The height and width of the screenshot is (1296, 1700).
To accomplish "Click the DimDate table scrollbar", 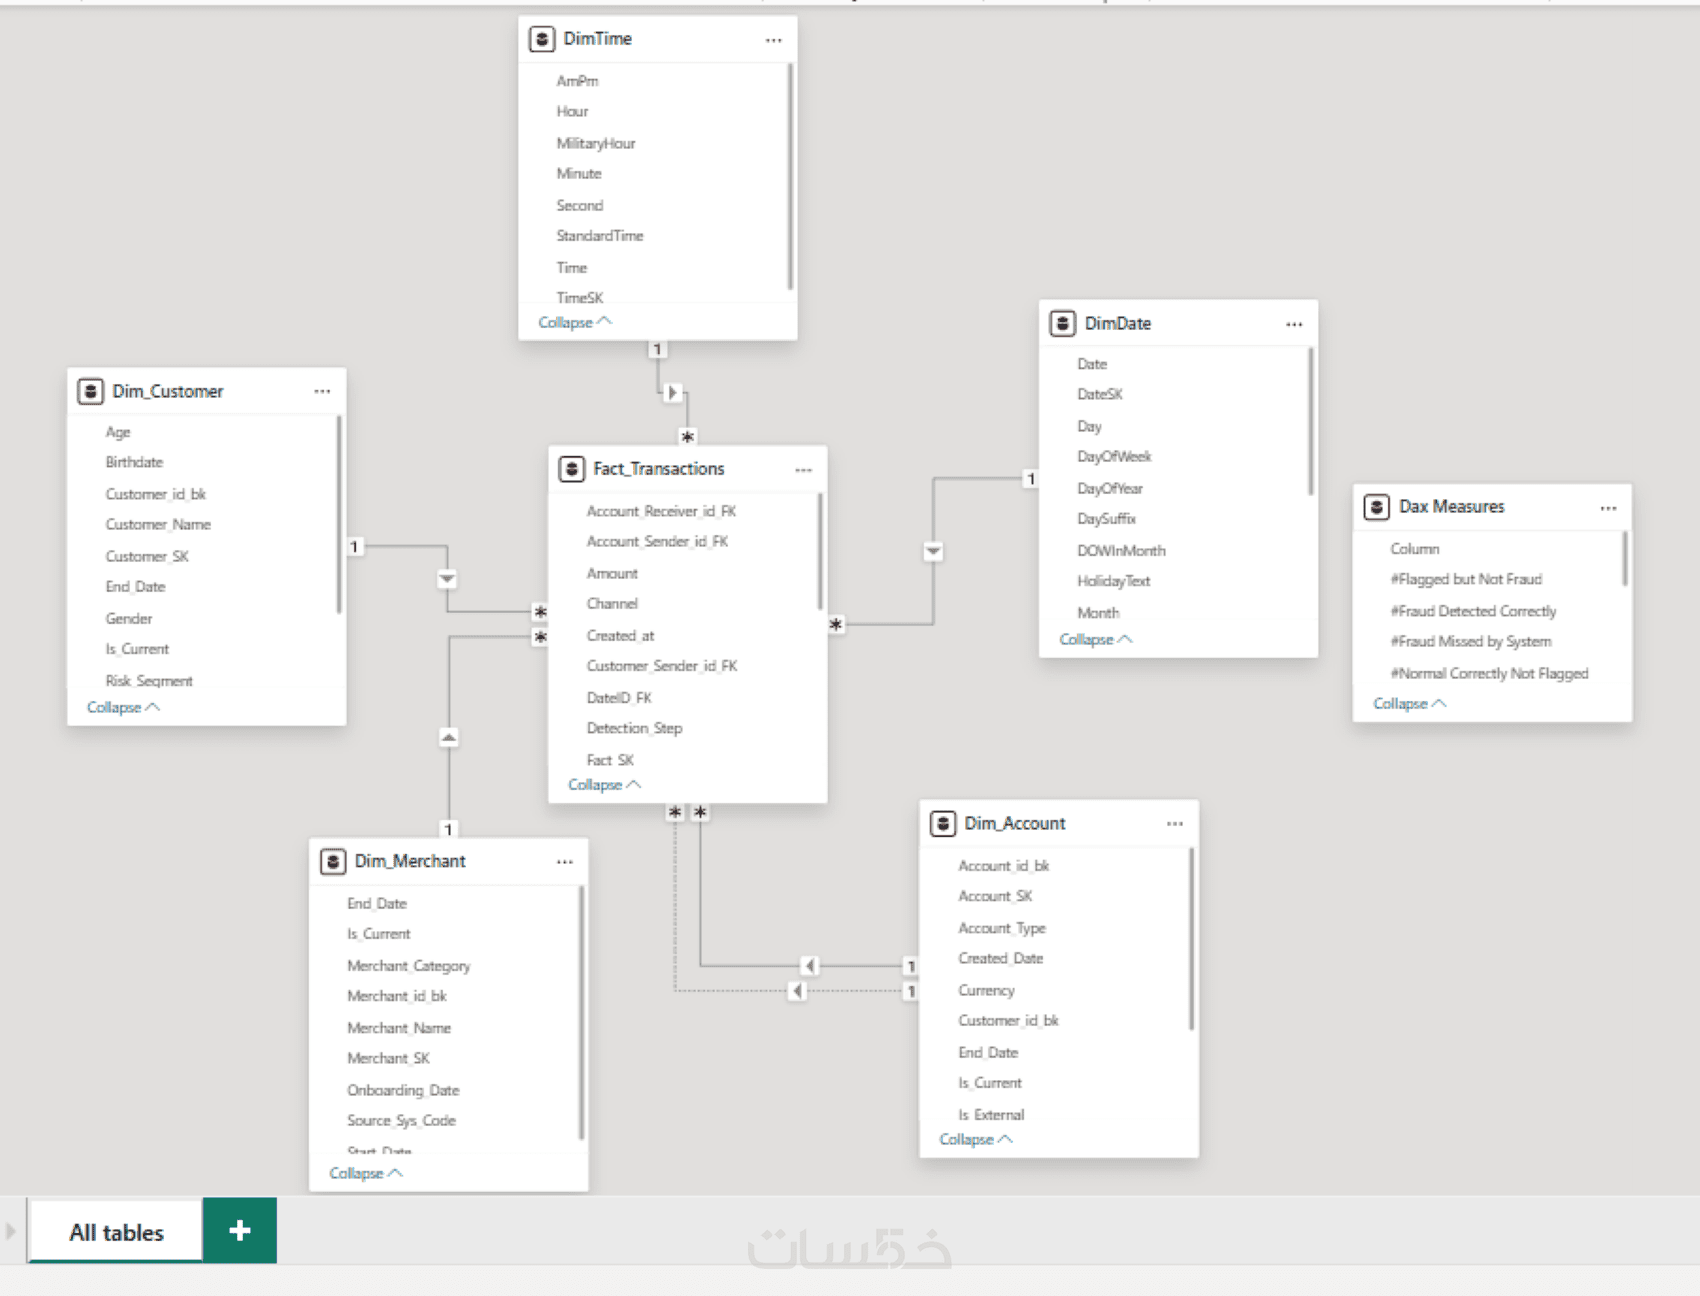I will coord(1310,420).
